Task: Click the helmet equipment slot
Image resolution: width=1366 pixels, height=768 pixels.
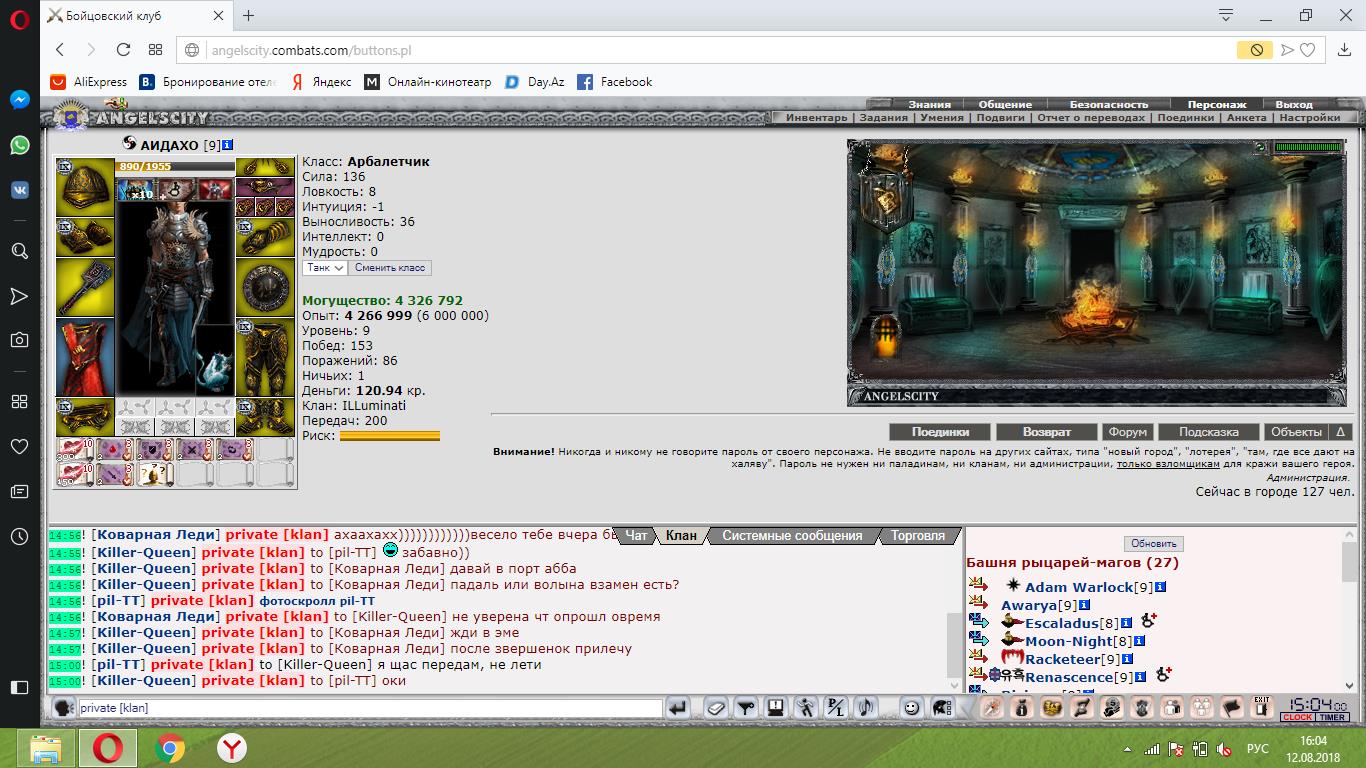Action: (85, 186)
